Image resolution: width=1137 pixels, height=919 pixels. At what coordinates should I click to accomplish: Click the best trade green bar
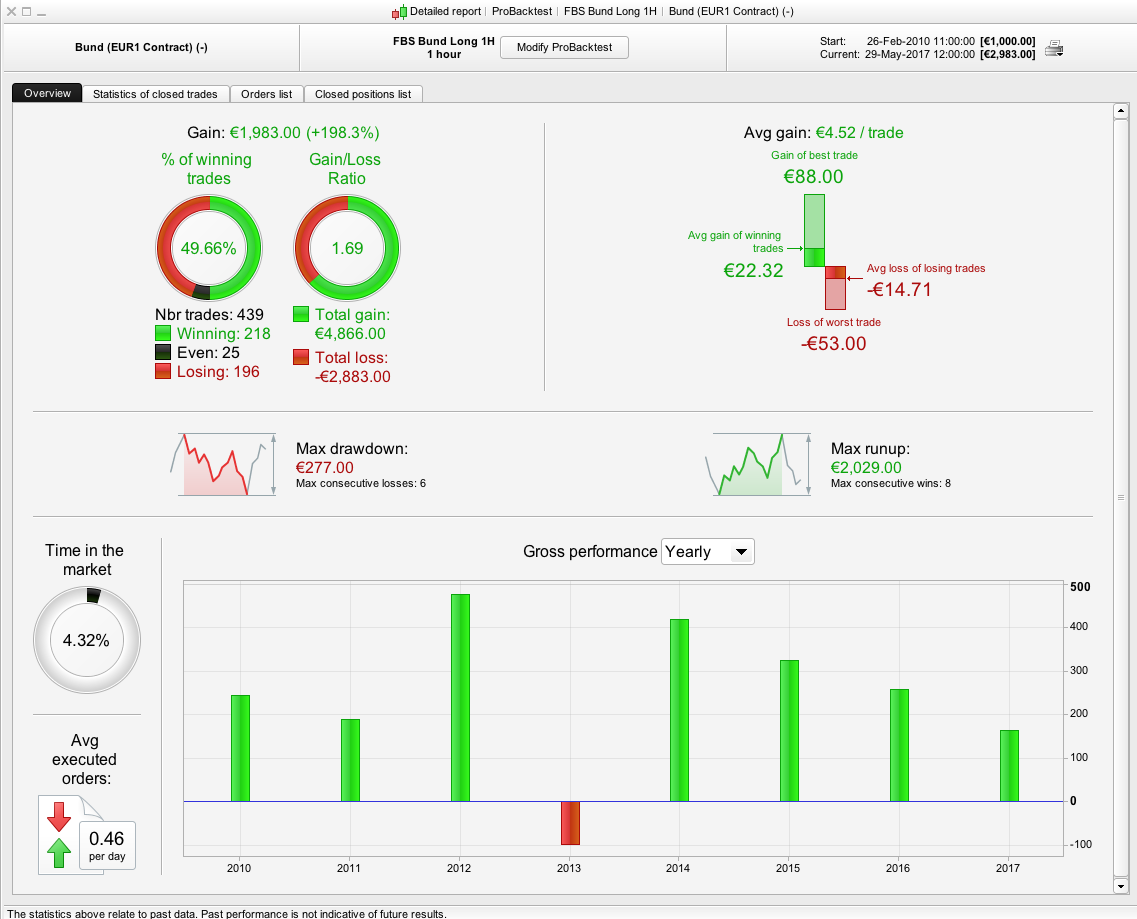pos(814,230)
